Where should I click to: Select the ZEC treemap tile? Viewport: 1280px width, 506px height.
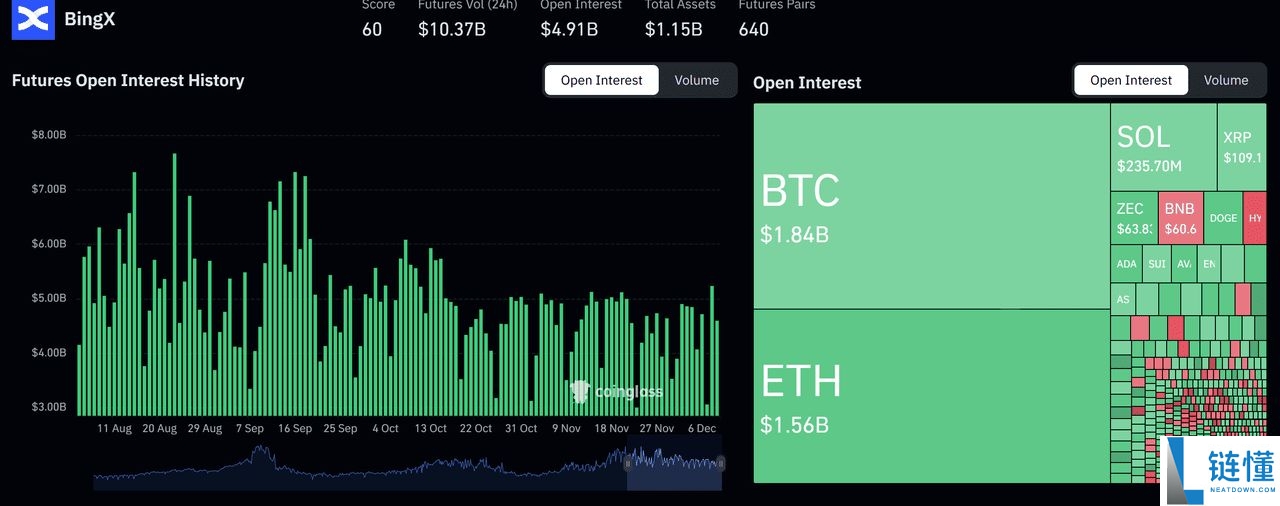1133,218
